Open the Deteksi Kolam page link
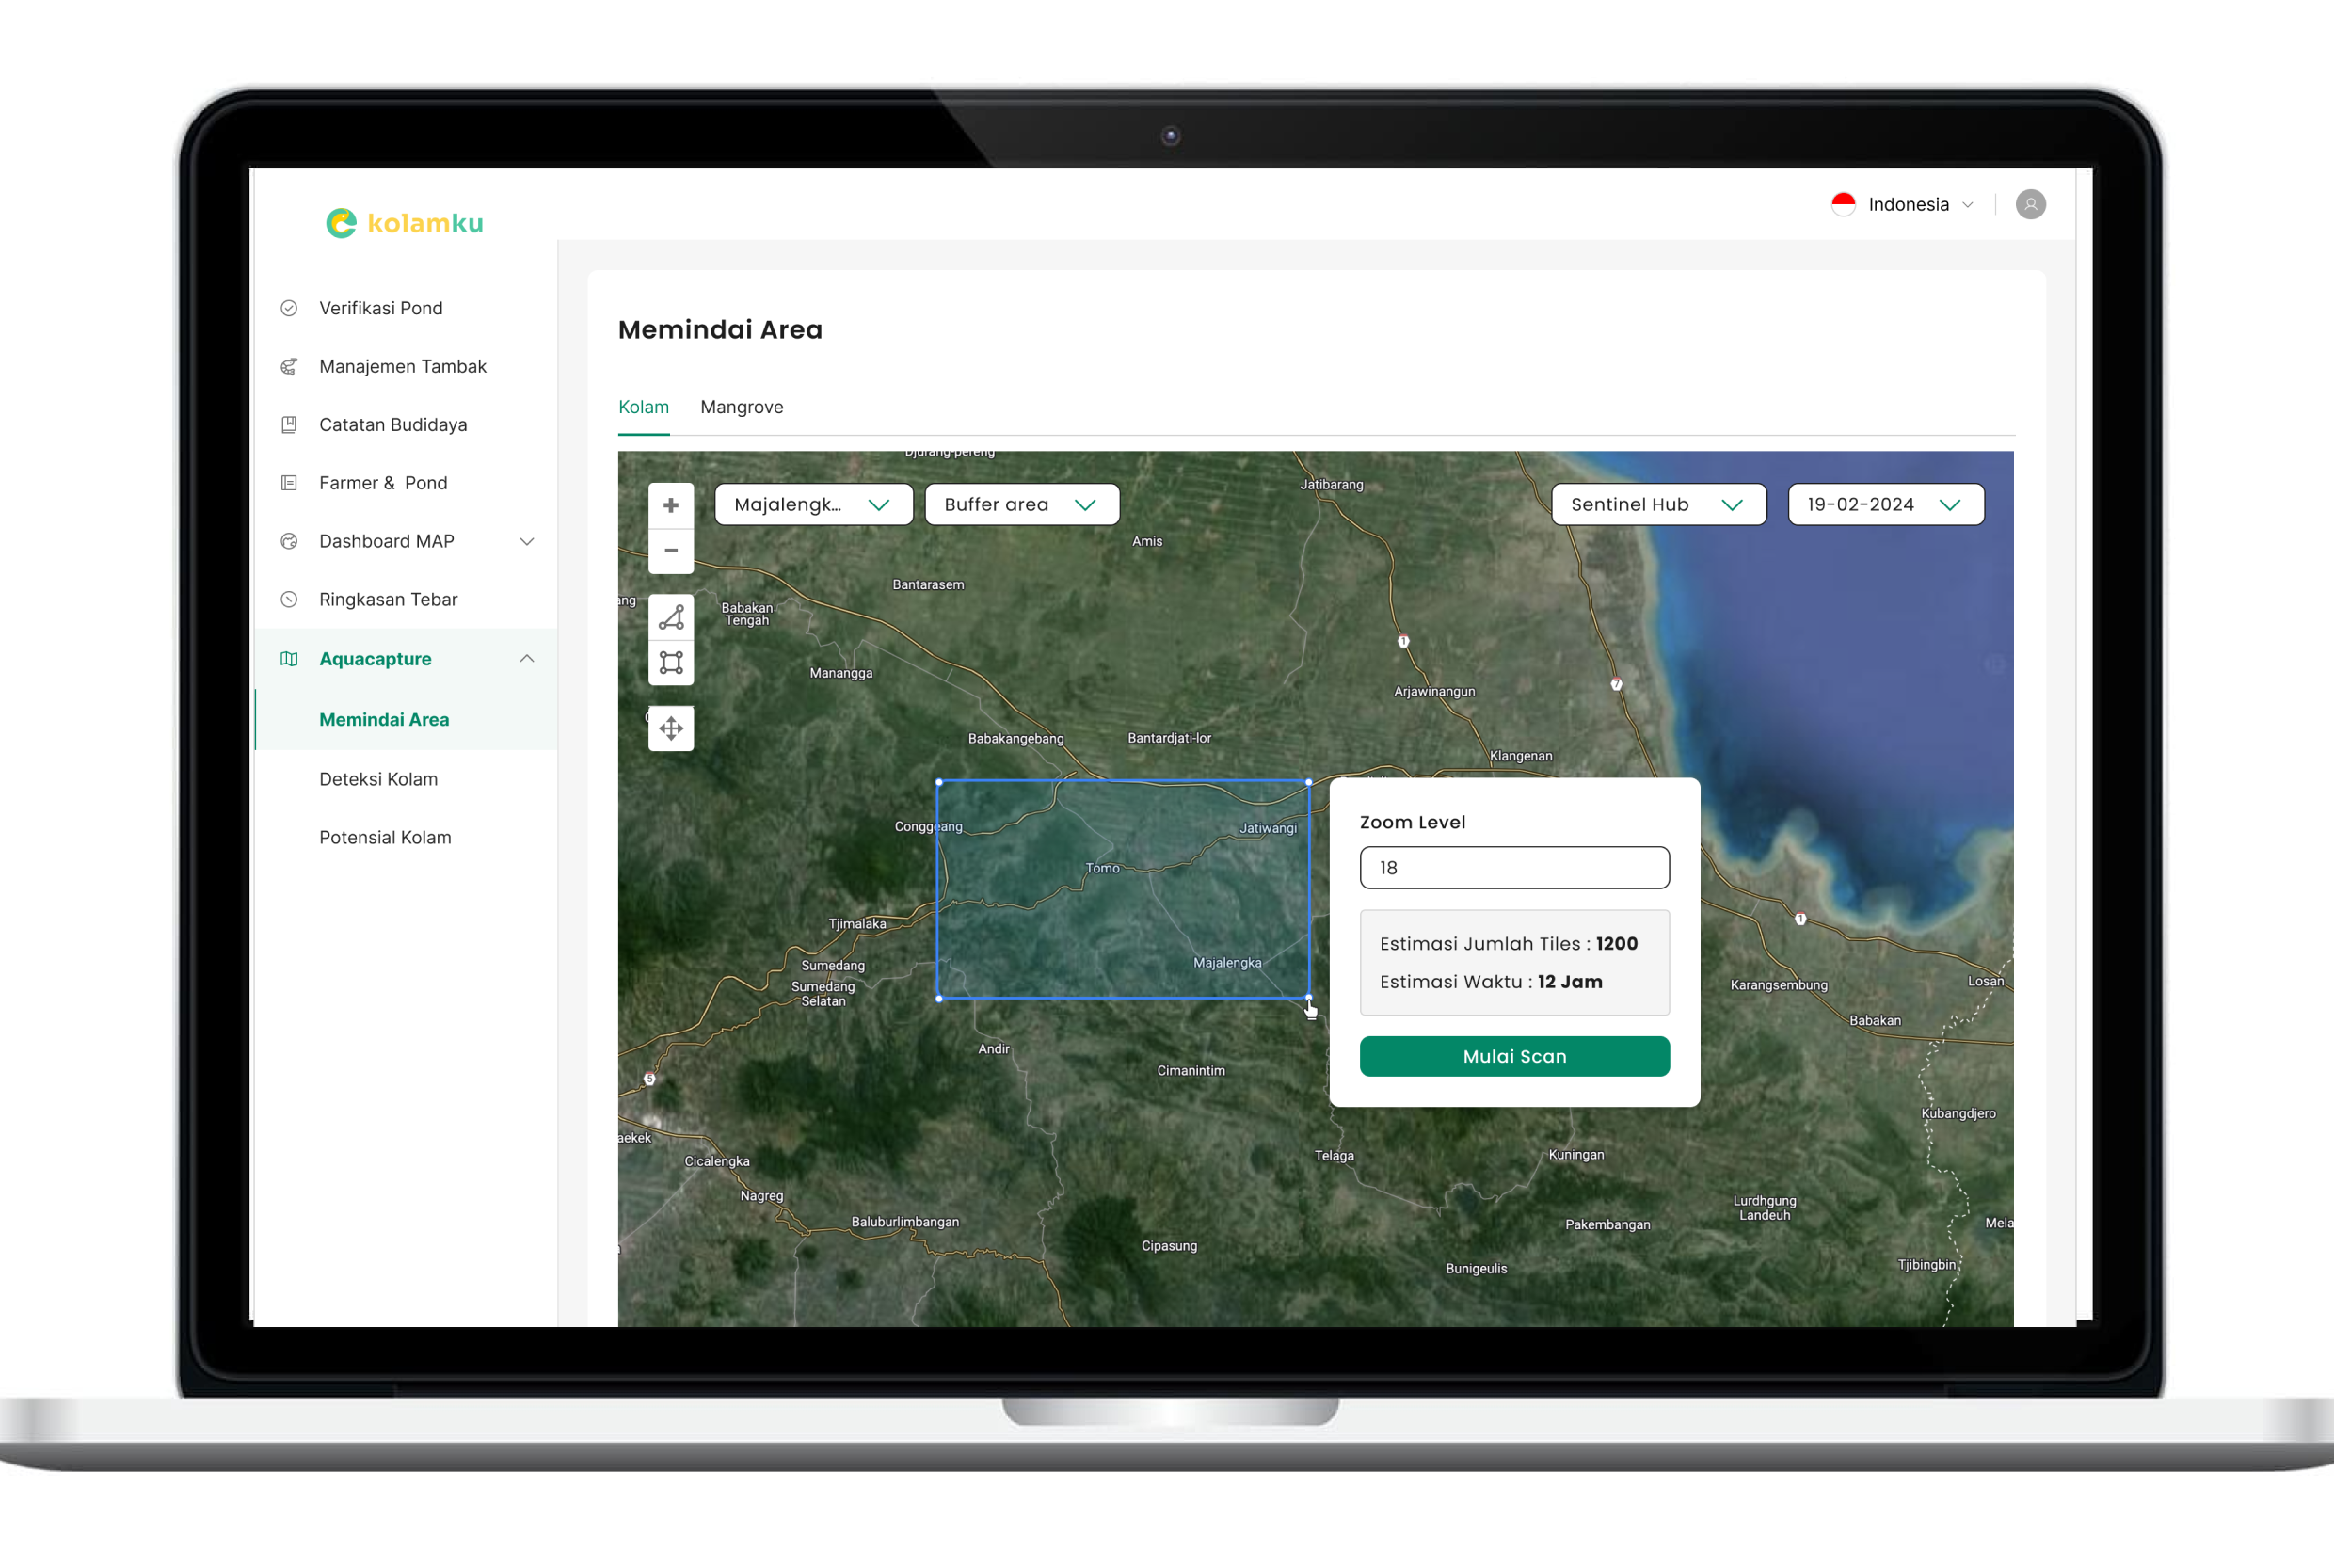 (x=379, y=777)
